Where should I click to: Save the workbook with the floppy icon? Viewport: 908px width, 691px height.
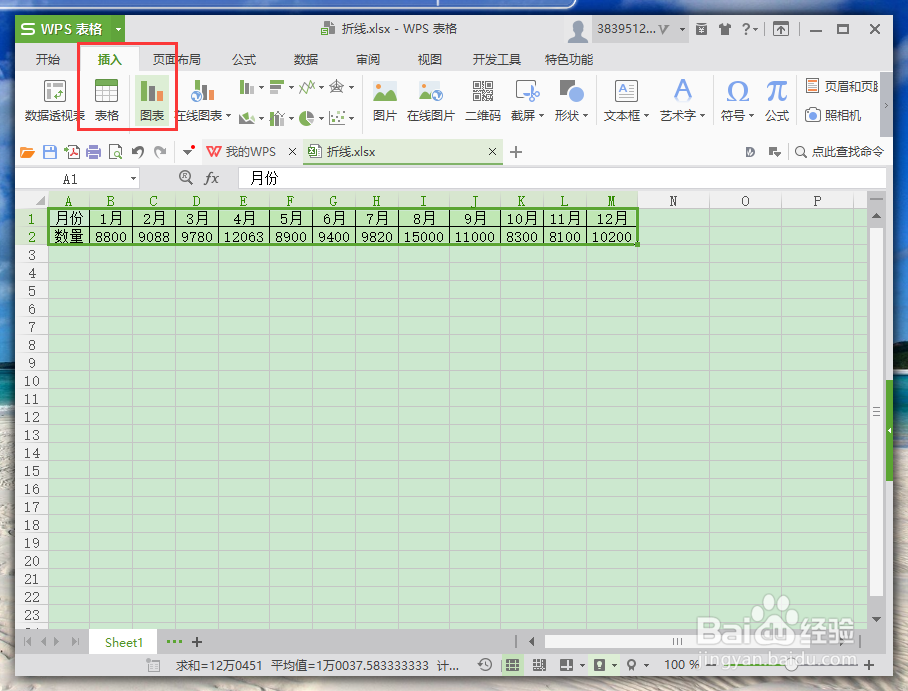tap(50, 152)
